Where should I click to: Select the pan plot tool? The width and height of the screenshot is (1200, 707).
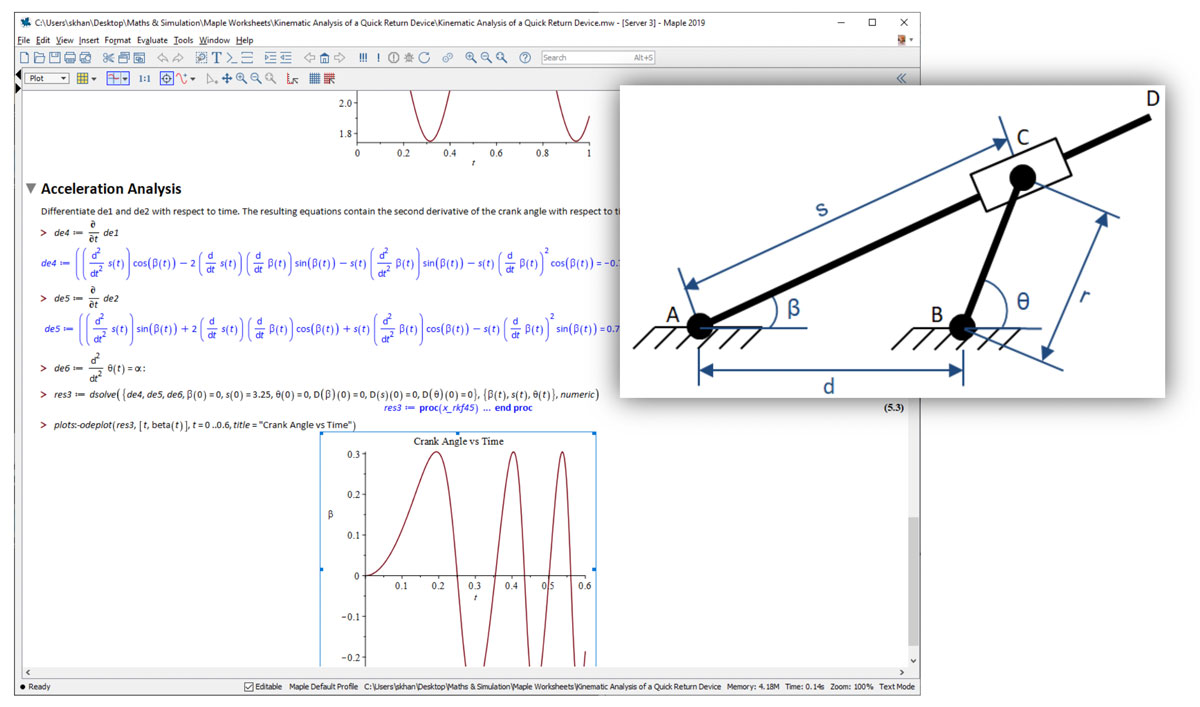[227, 78]
